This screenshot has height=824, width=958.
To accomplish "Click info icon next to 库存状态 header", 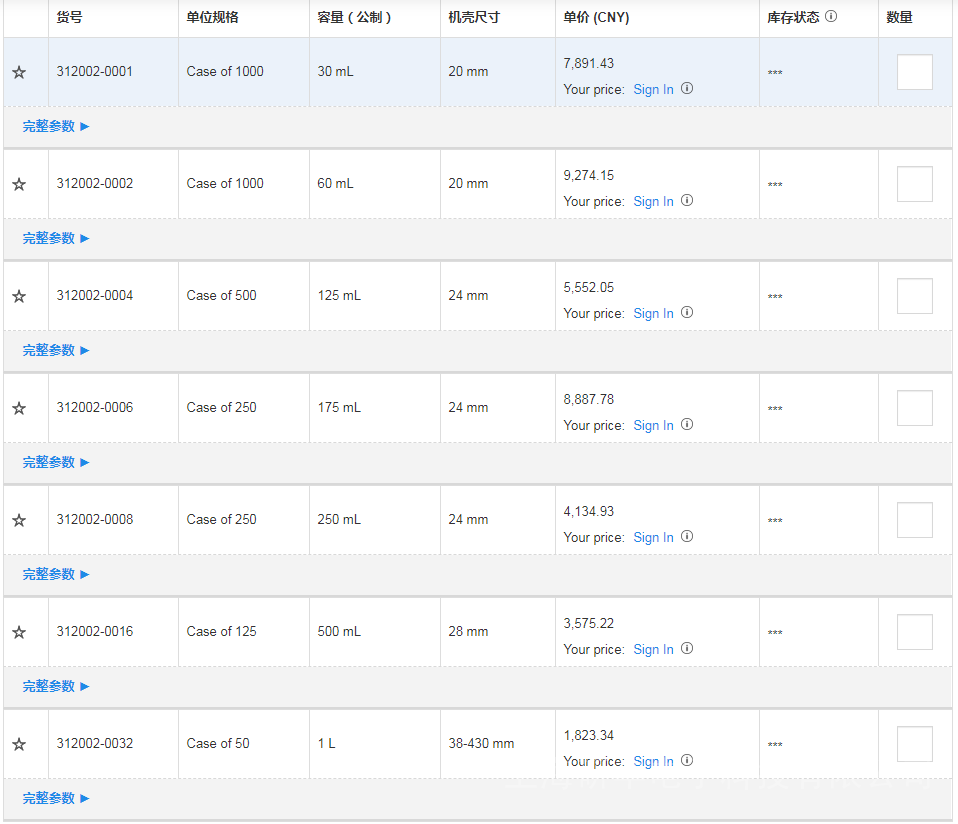I will click(x=831, y=17).
